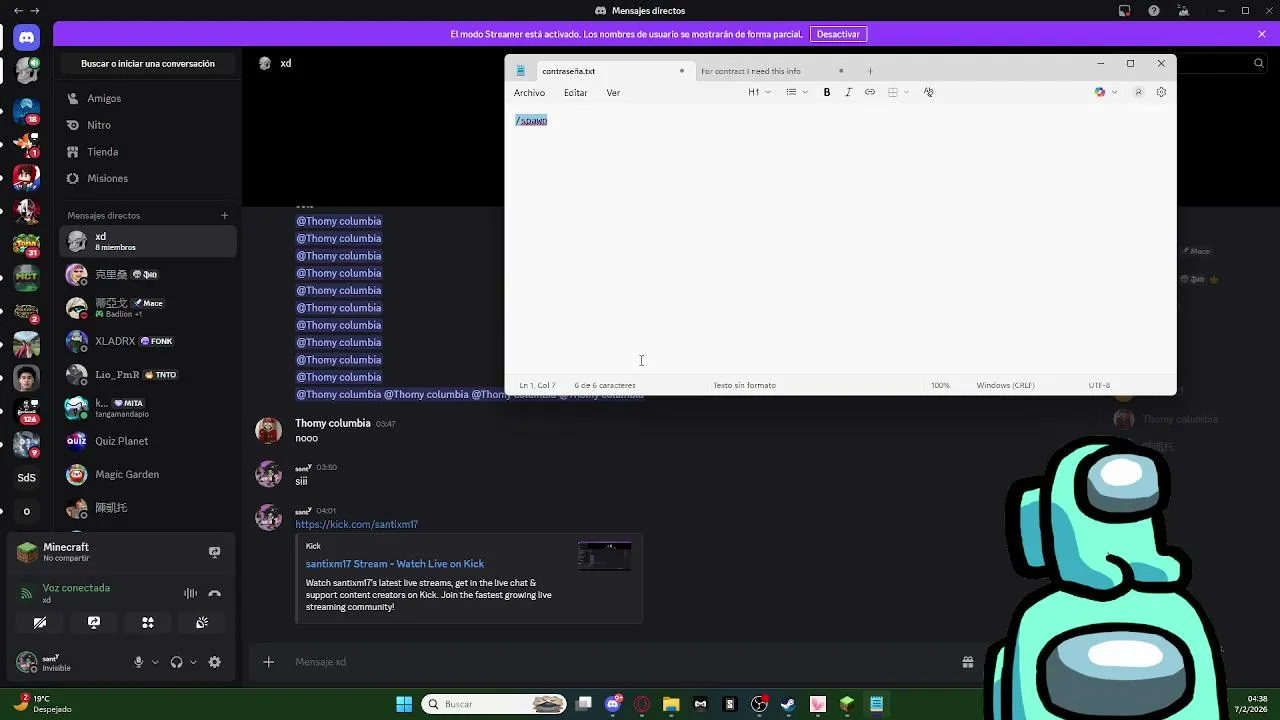This screenshot has width=1280, height=720.
Task: Open the gift icon in message bar
Action: (x=968, y=662)
